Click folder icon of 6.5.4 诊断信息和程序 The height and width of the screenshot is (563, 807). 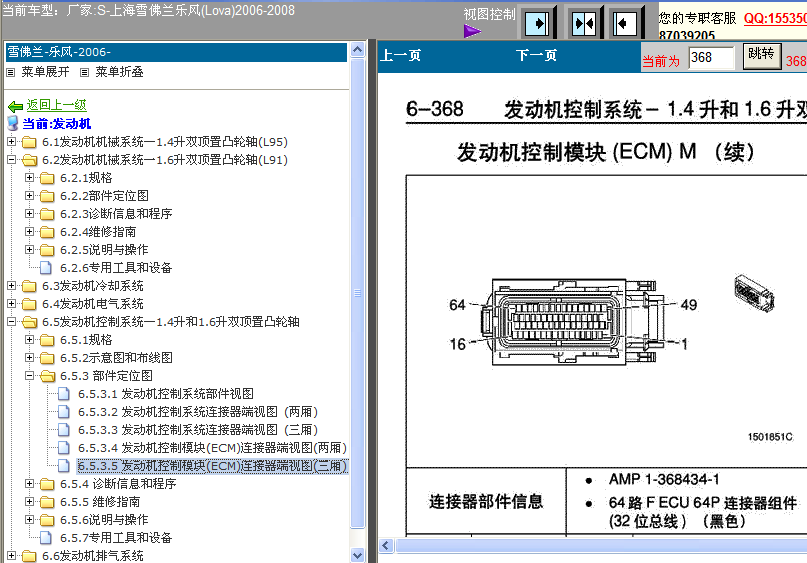tap(47, 484)
